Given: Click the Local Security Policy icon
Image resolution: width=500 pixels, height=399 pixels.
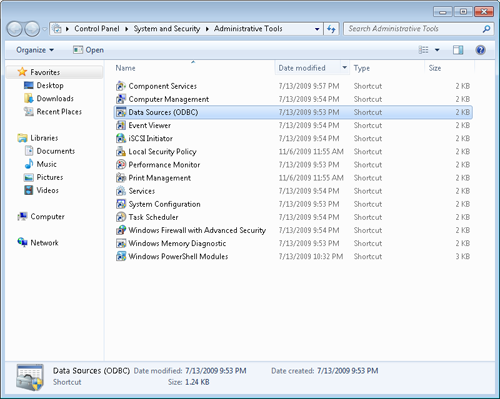Looking at the screenshot, I should coord(121,152).
